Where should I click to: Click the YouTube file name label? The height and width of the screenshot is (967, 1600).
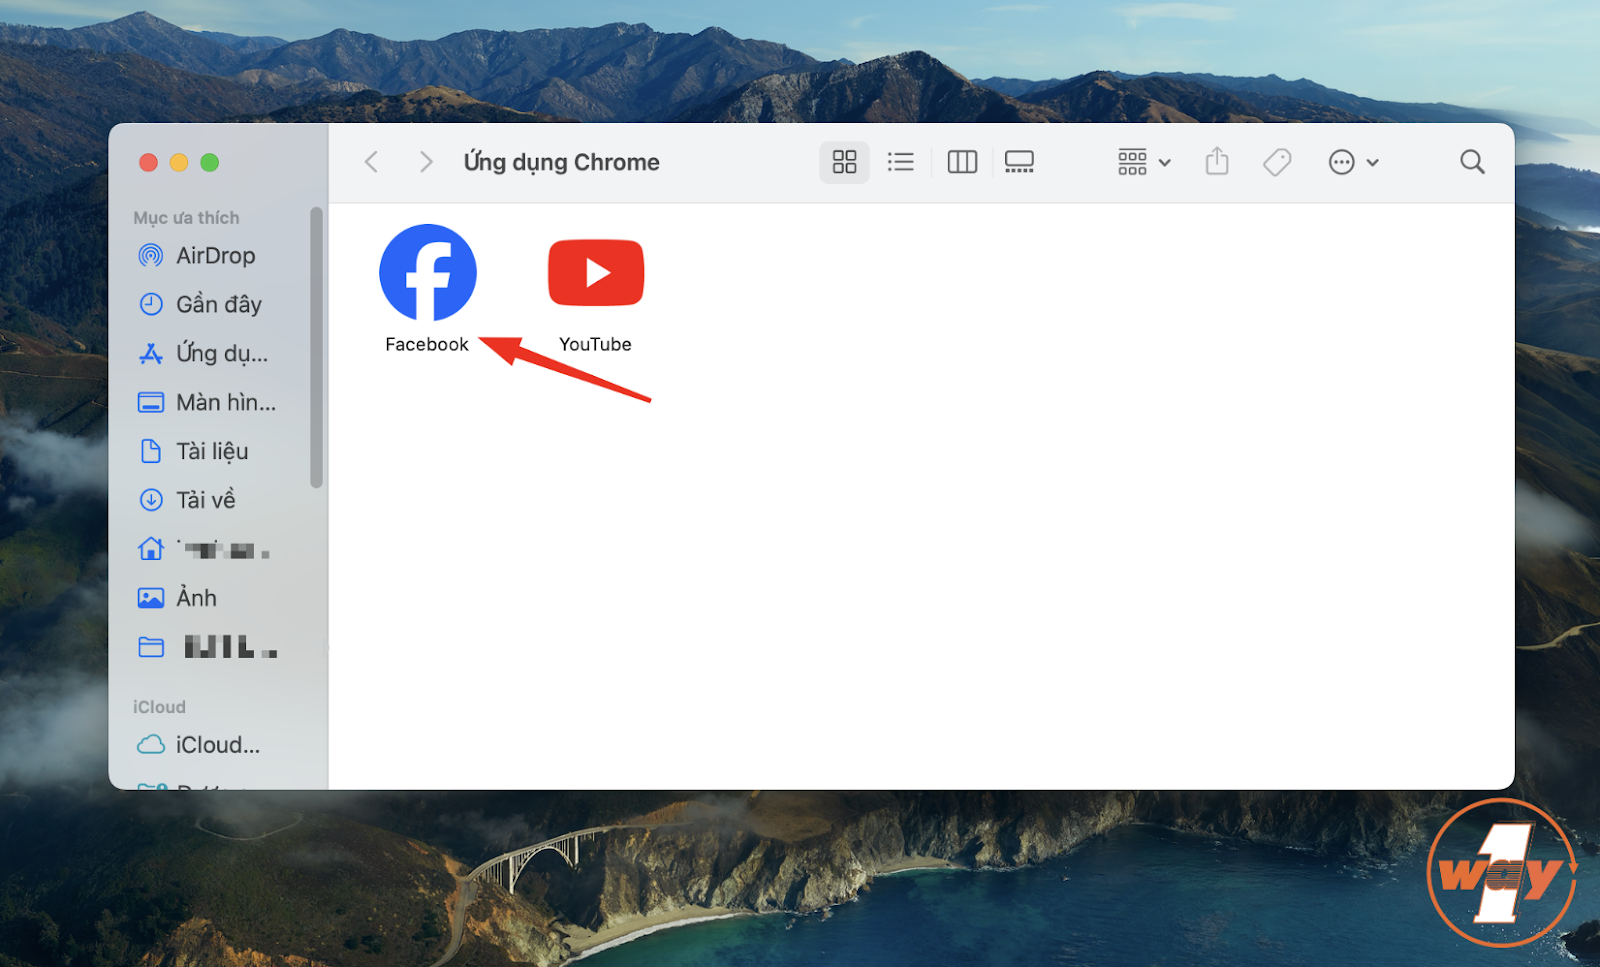pos(595,344)
